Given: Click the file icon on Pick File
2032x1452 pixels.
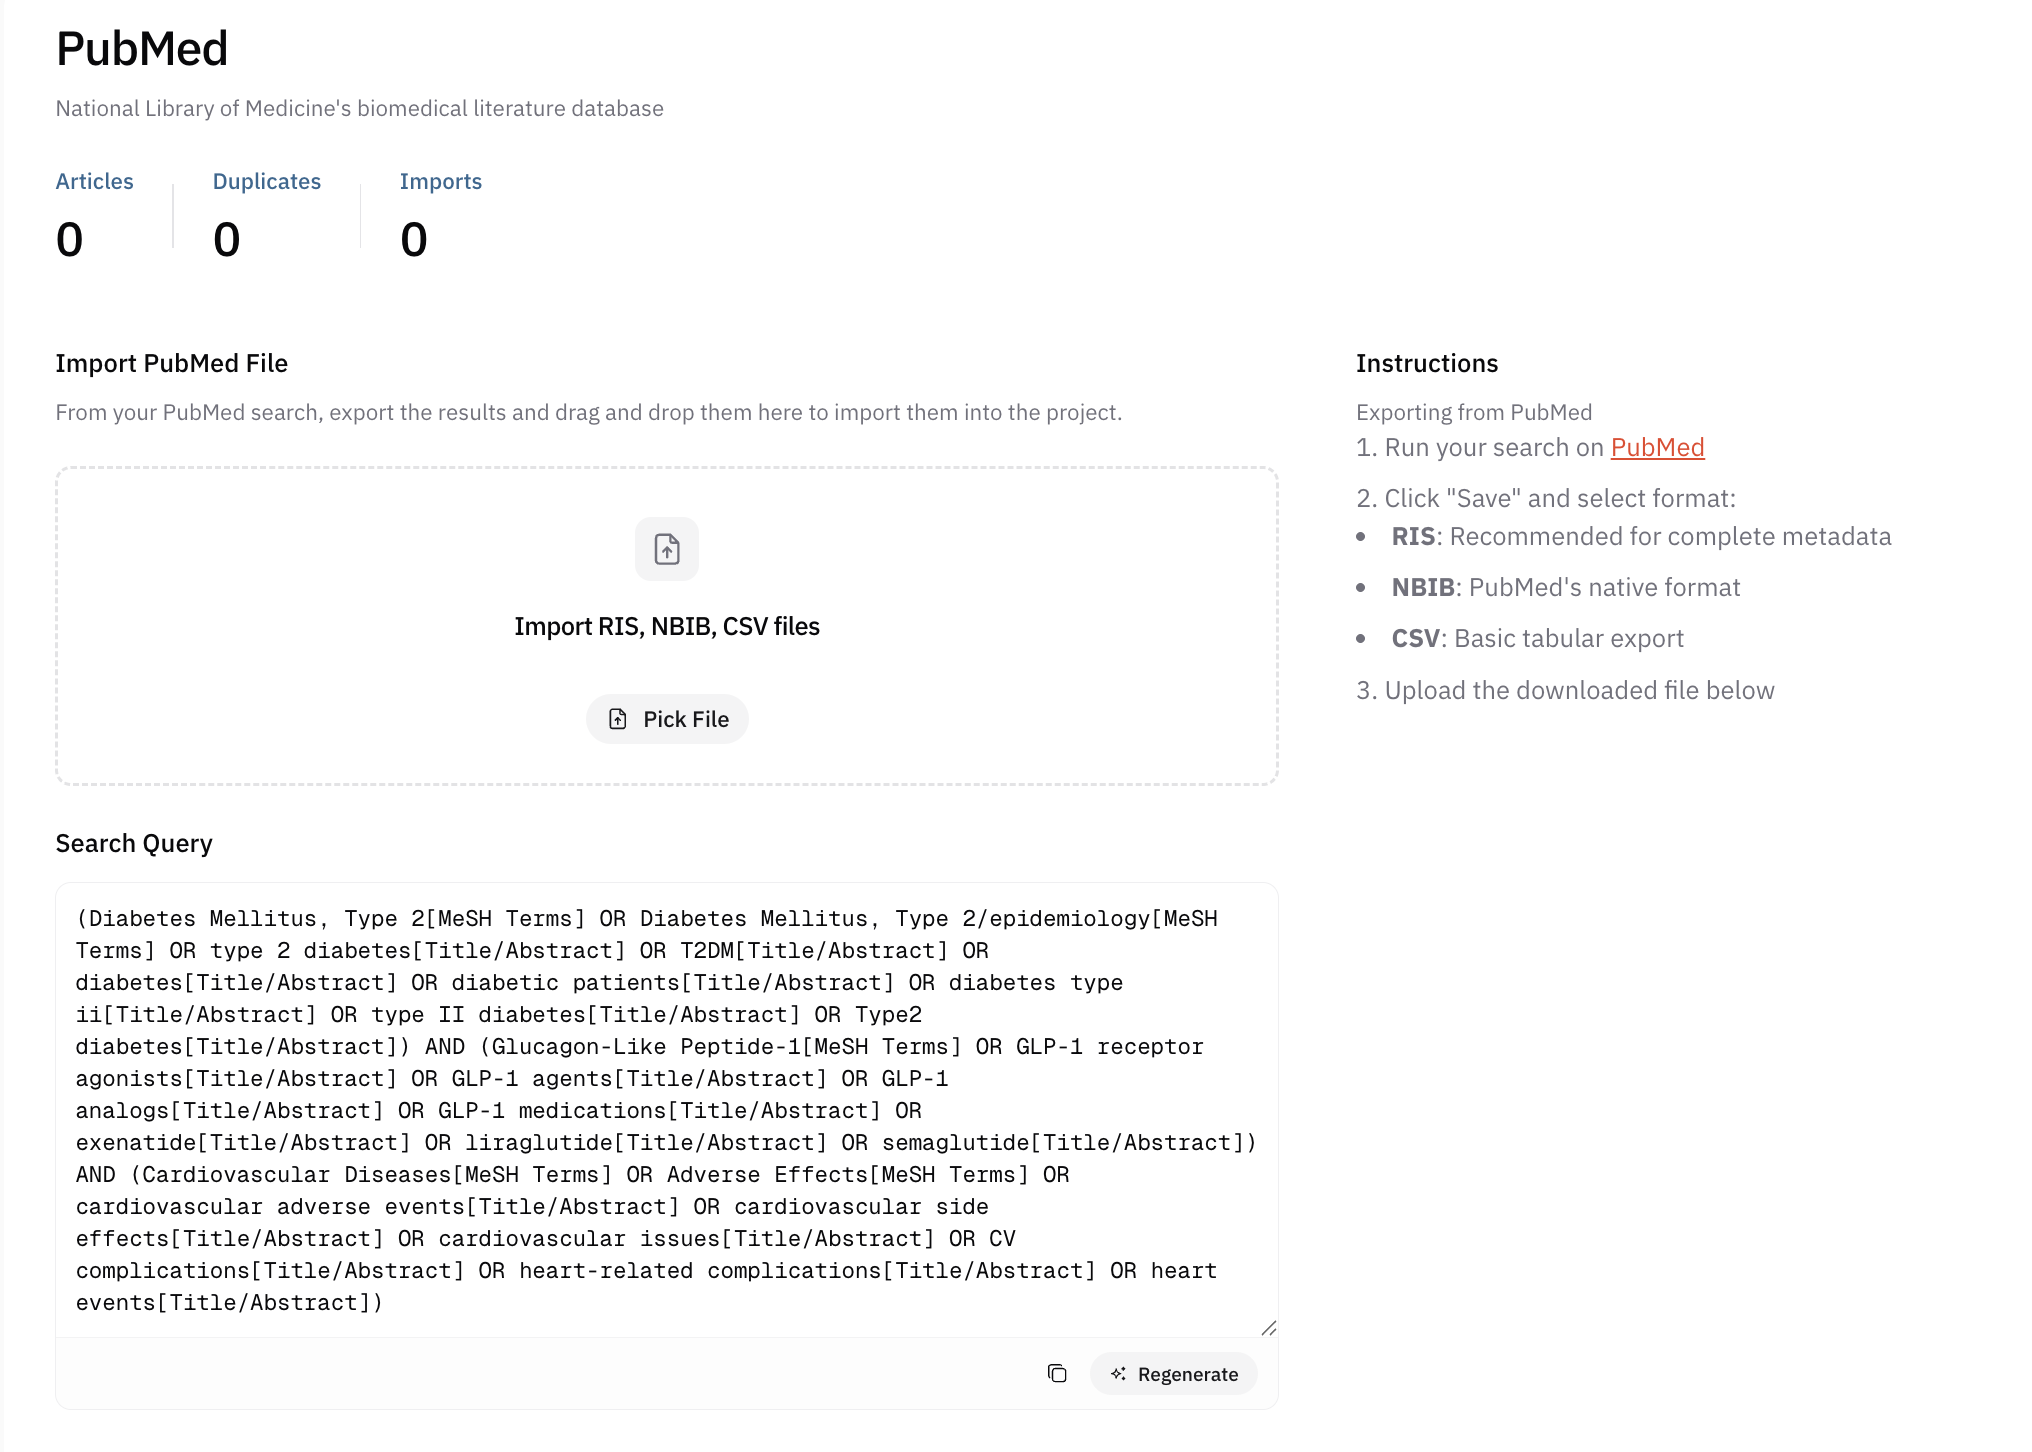Looking at the screenshot, I should pyautogui.click(x=618, y=719).
